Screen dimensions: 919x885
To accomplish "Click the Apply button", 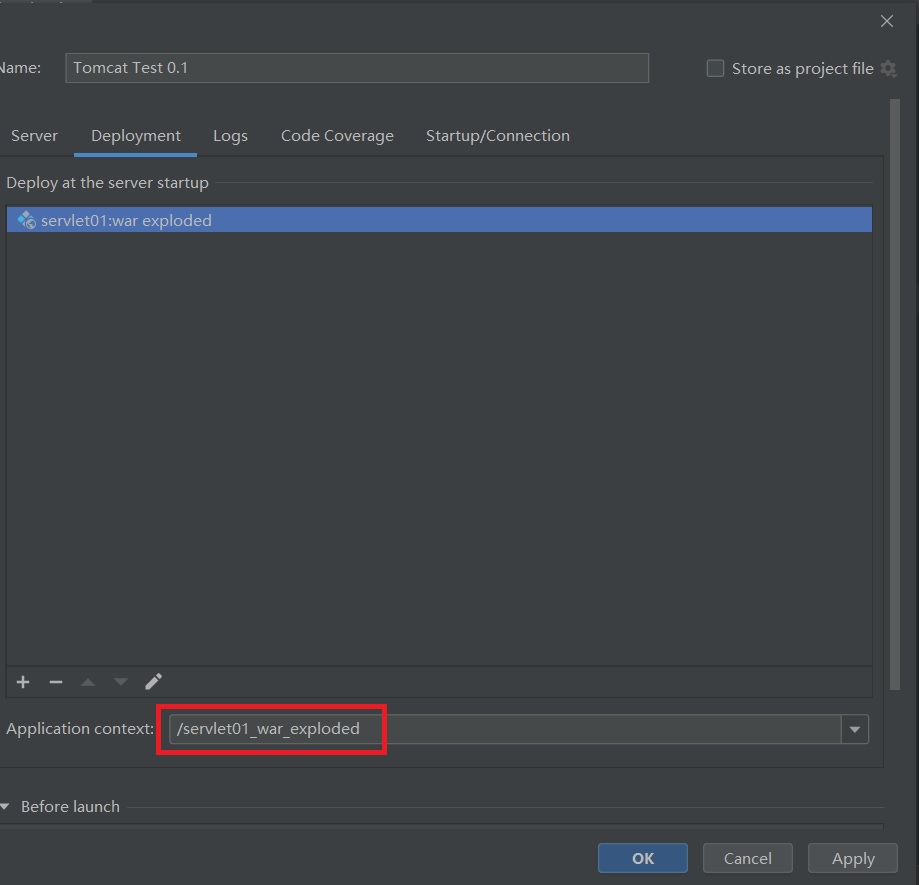I will [x=853, y=858].
